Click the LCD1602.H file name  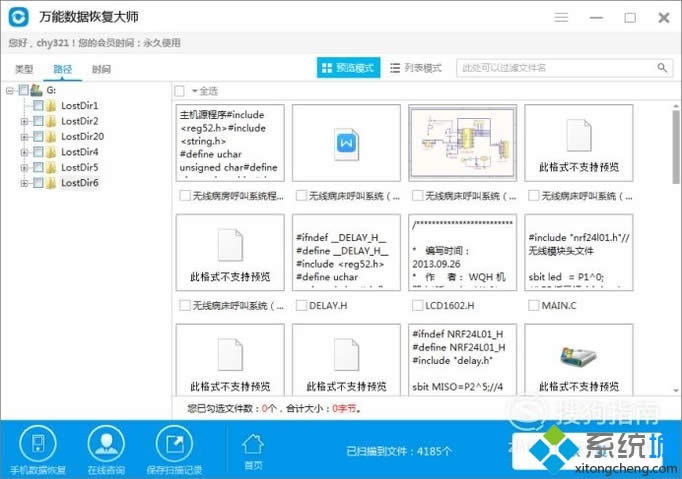pos(449,305)
